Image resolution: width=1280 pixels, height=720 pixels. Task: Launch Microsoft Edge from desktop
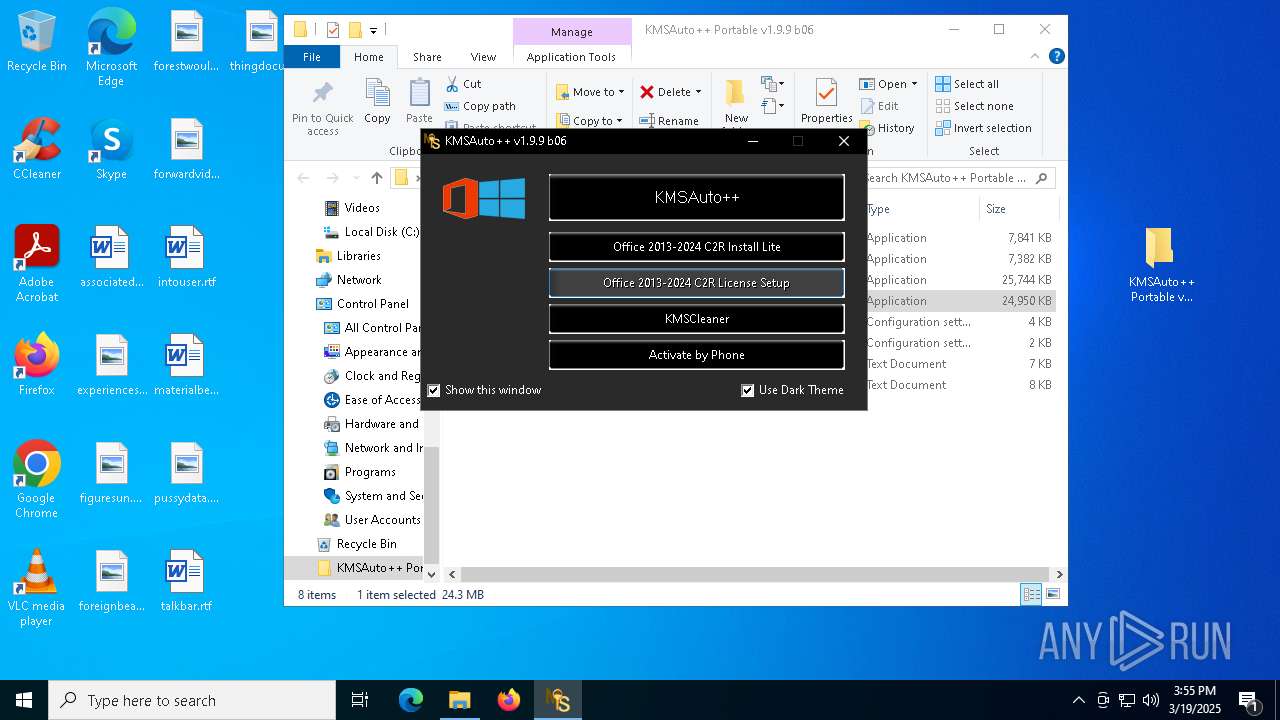click(x=111, y=48)
